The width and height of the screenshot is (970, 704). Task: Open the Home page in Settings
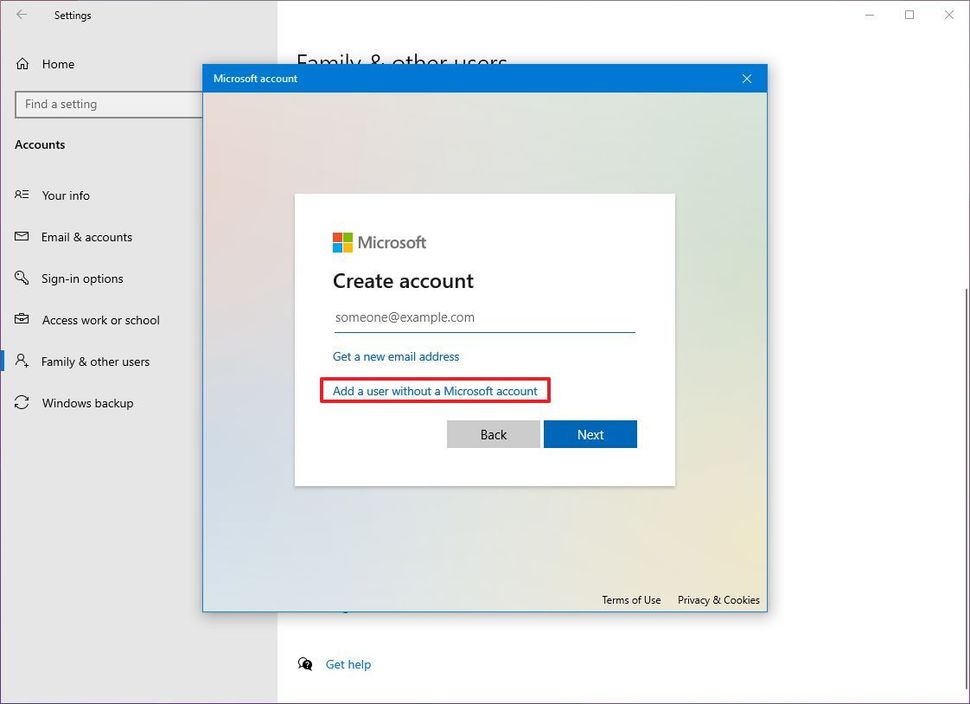(x=58, y=64)
